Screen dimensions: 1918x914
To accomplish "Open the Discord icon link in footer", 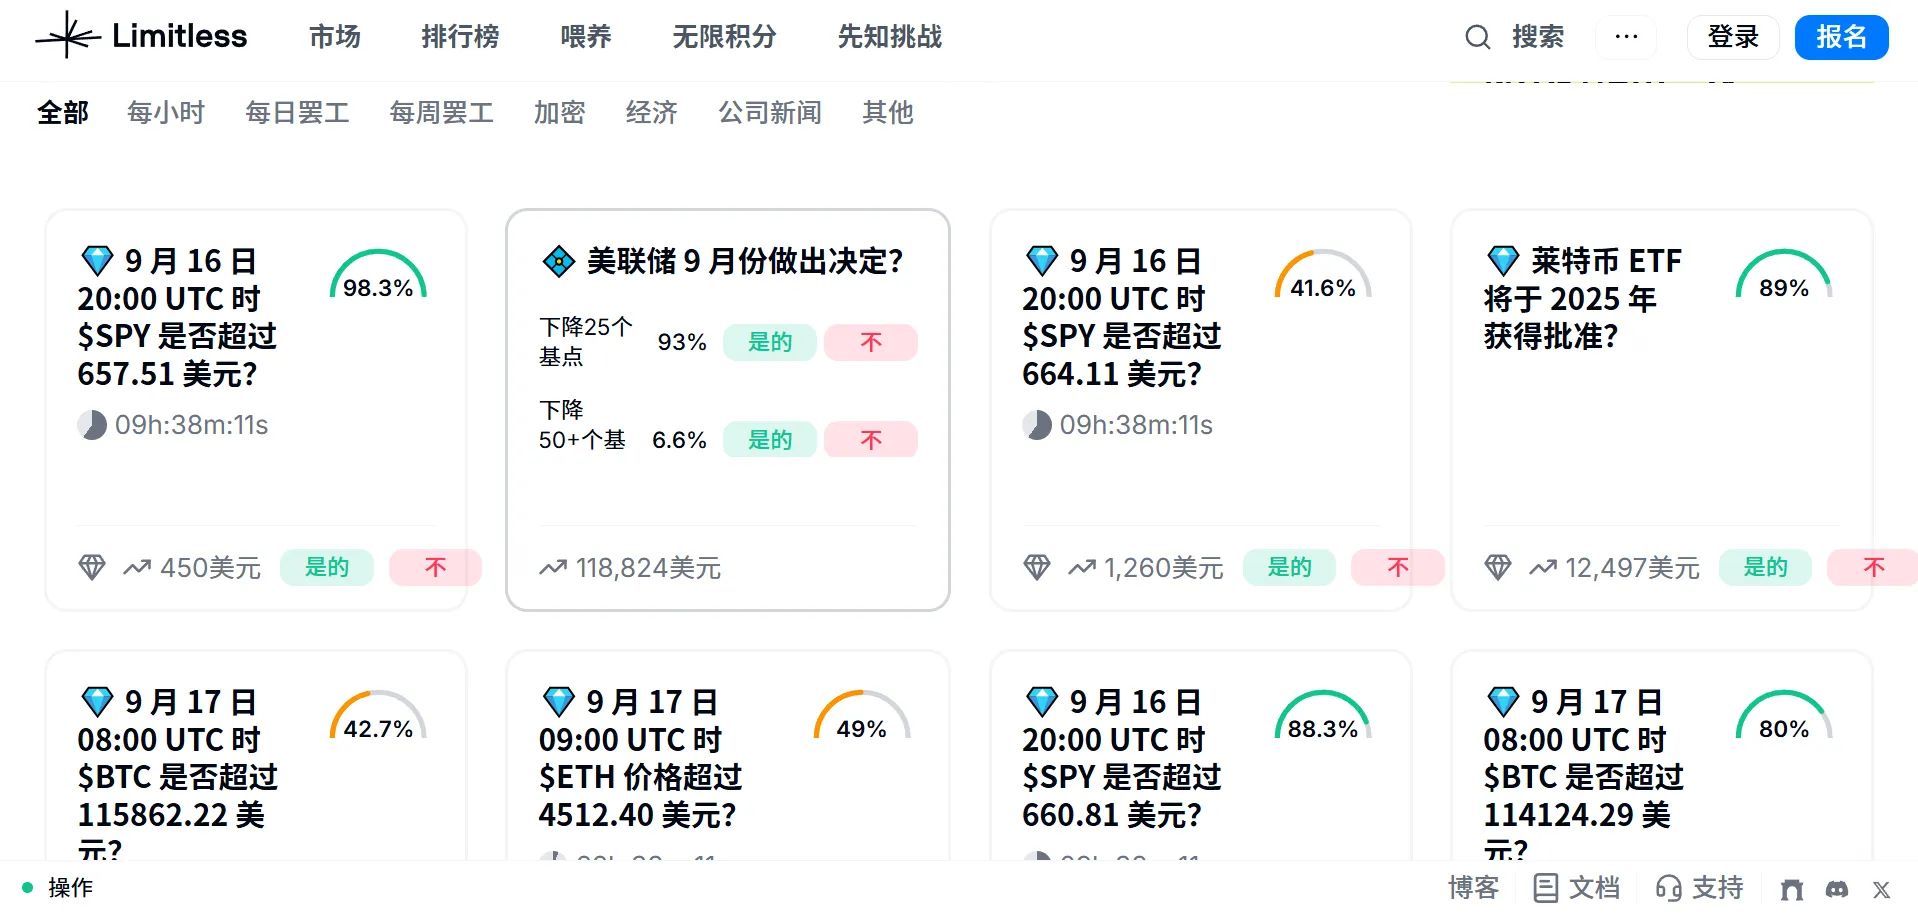I will point(1837,888).
